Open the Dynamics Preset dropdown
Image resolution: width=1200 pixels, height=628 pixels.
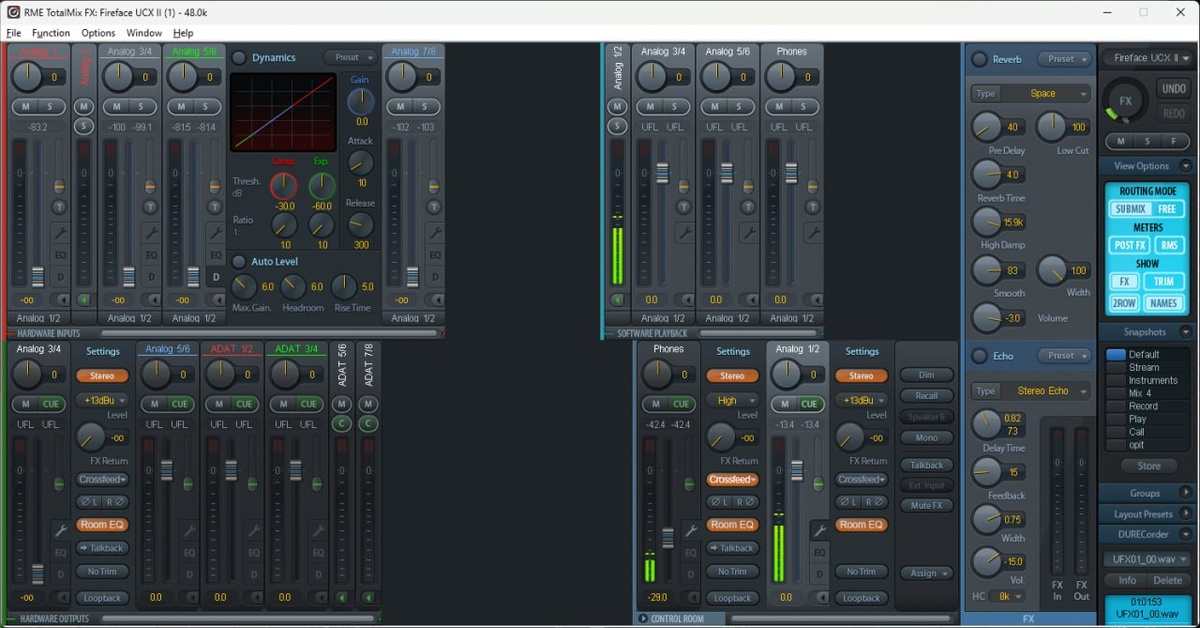pyautogui.click(x=350, y=58)
